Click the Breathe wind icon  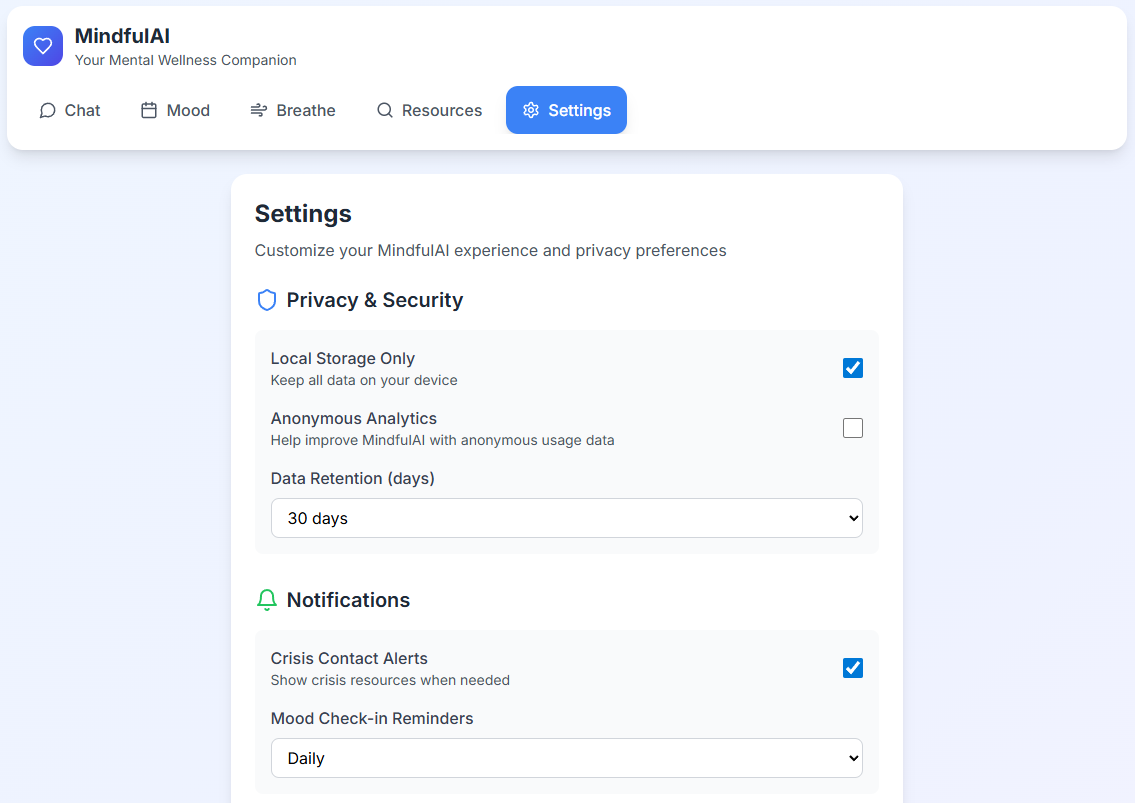pyautogui.click(x=259, y=110)
